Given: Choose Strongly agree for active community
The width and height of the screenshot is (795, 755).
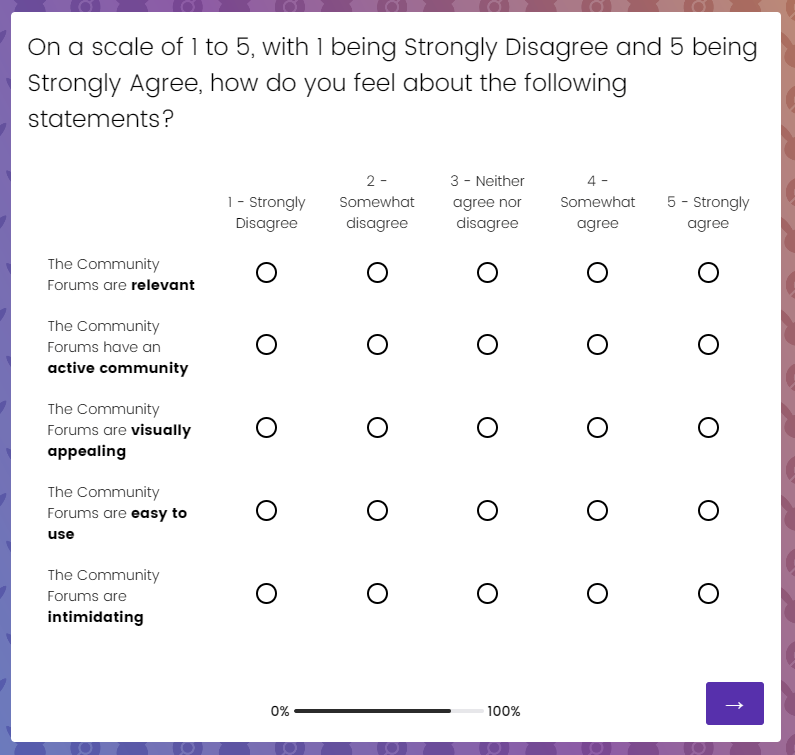Looking at the screenshot, I should (708, 345).
